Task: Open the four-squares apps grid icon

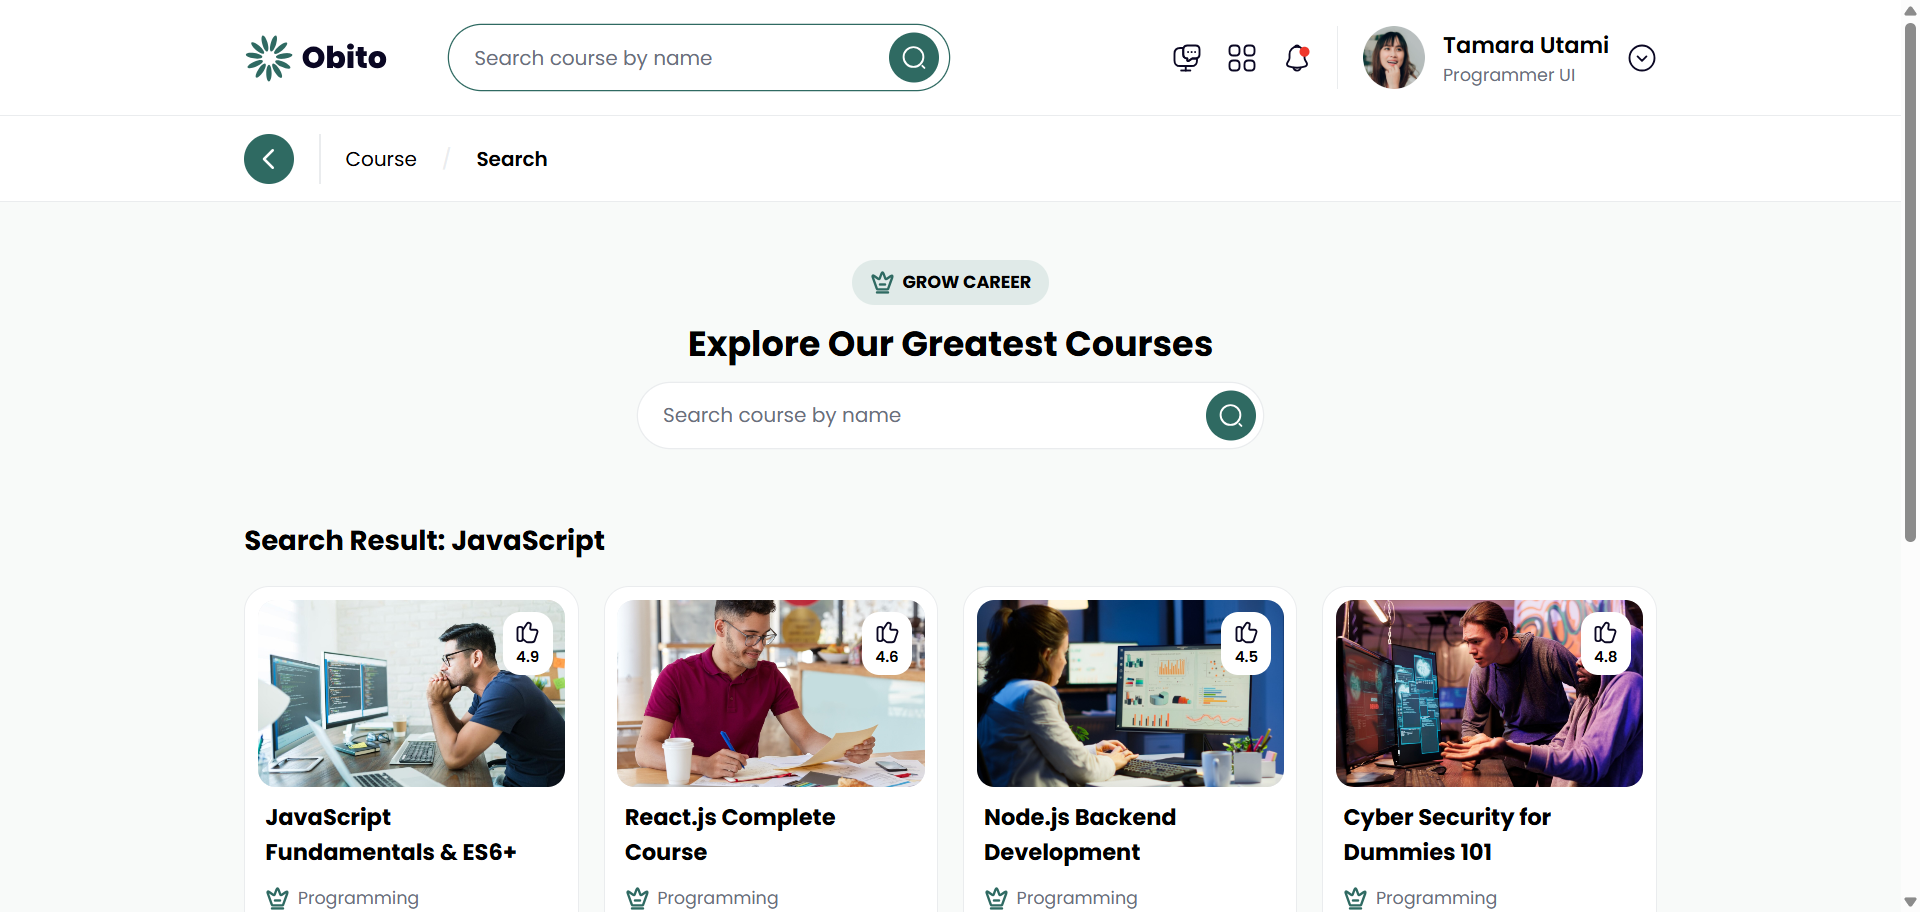Action: tap(1241, 58)
